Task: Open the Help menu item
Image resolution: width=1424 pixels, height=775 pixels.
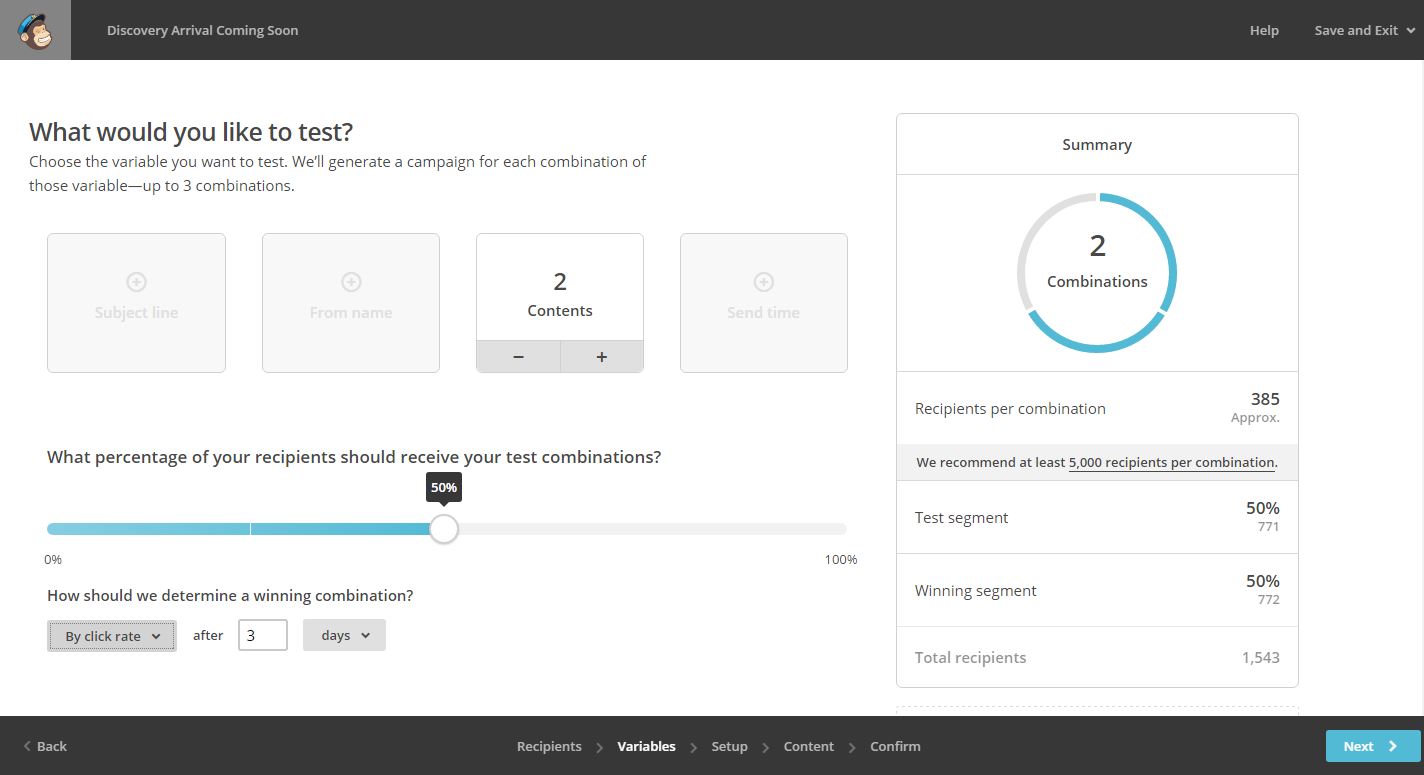Action: click(x=1263, y=30)
